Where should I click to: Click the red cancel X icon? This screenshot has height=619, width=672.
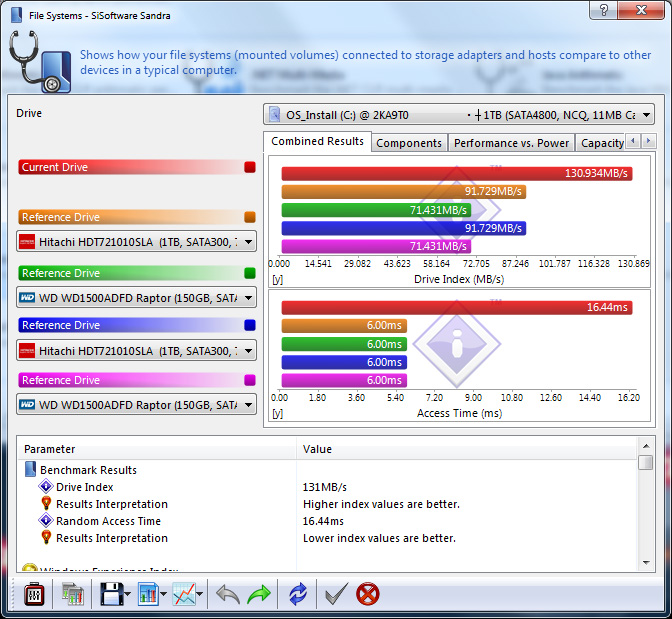368,594
